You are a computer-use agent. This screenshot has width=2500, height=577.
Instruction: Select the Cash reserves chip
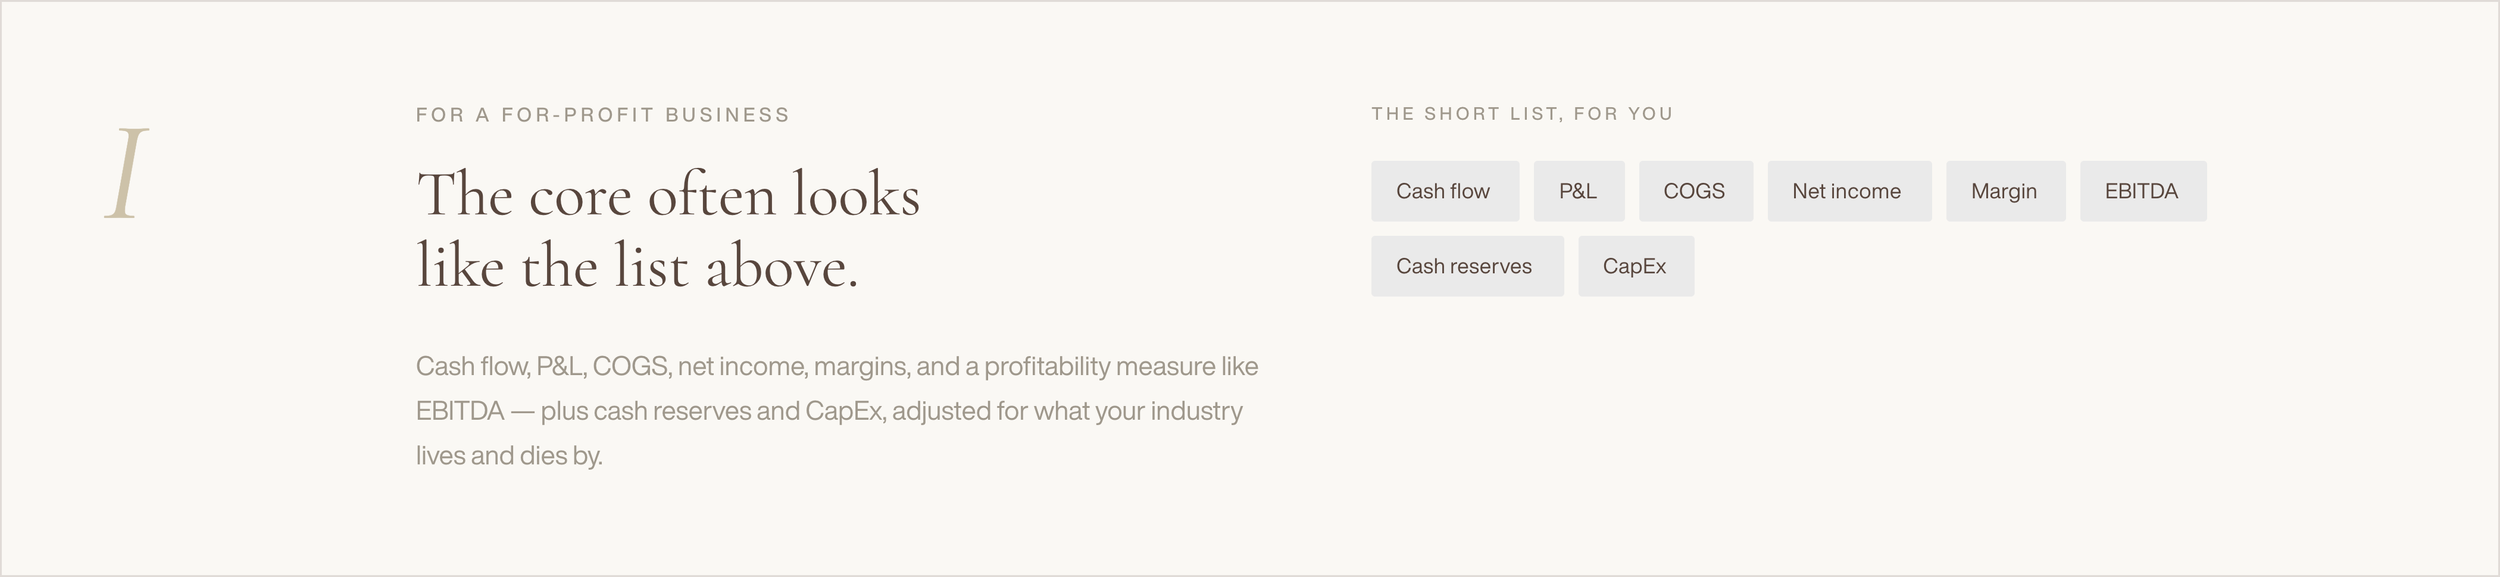[x=1466, y=266]
